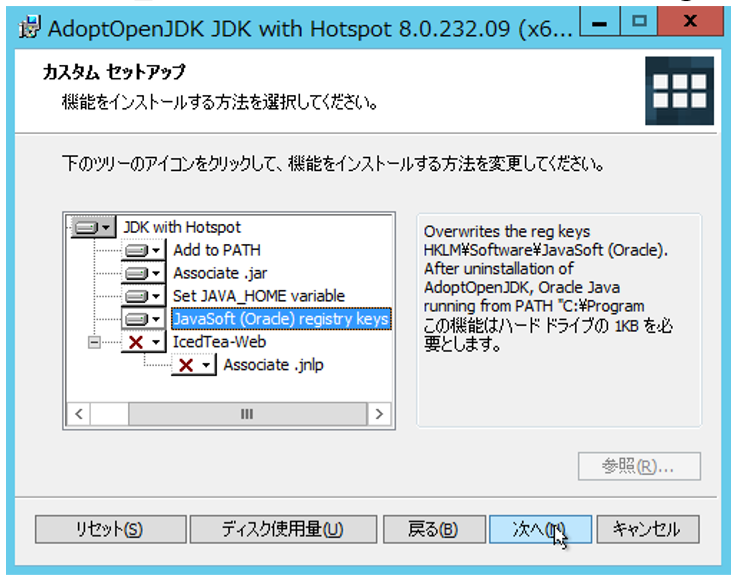The height and width of the screenshot is (579, 743).
Task: Click the feature tree scroll left arrow
Action: [79, 414]
